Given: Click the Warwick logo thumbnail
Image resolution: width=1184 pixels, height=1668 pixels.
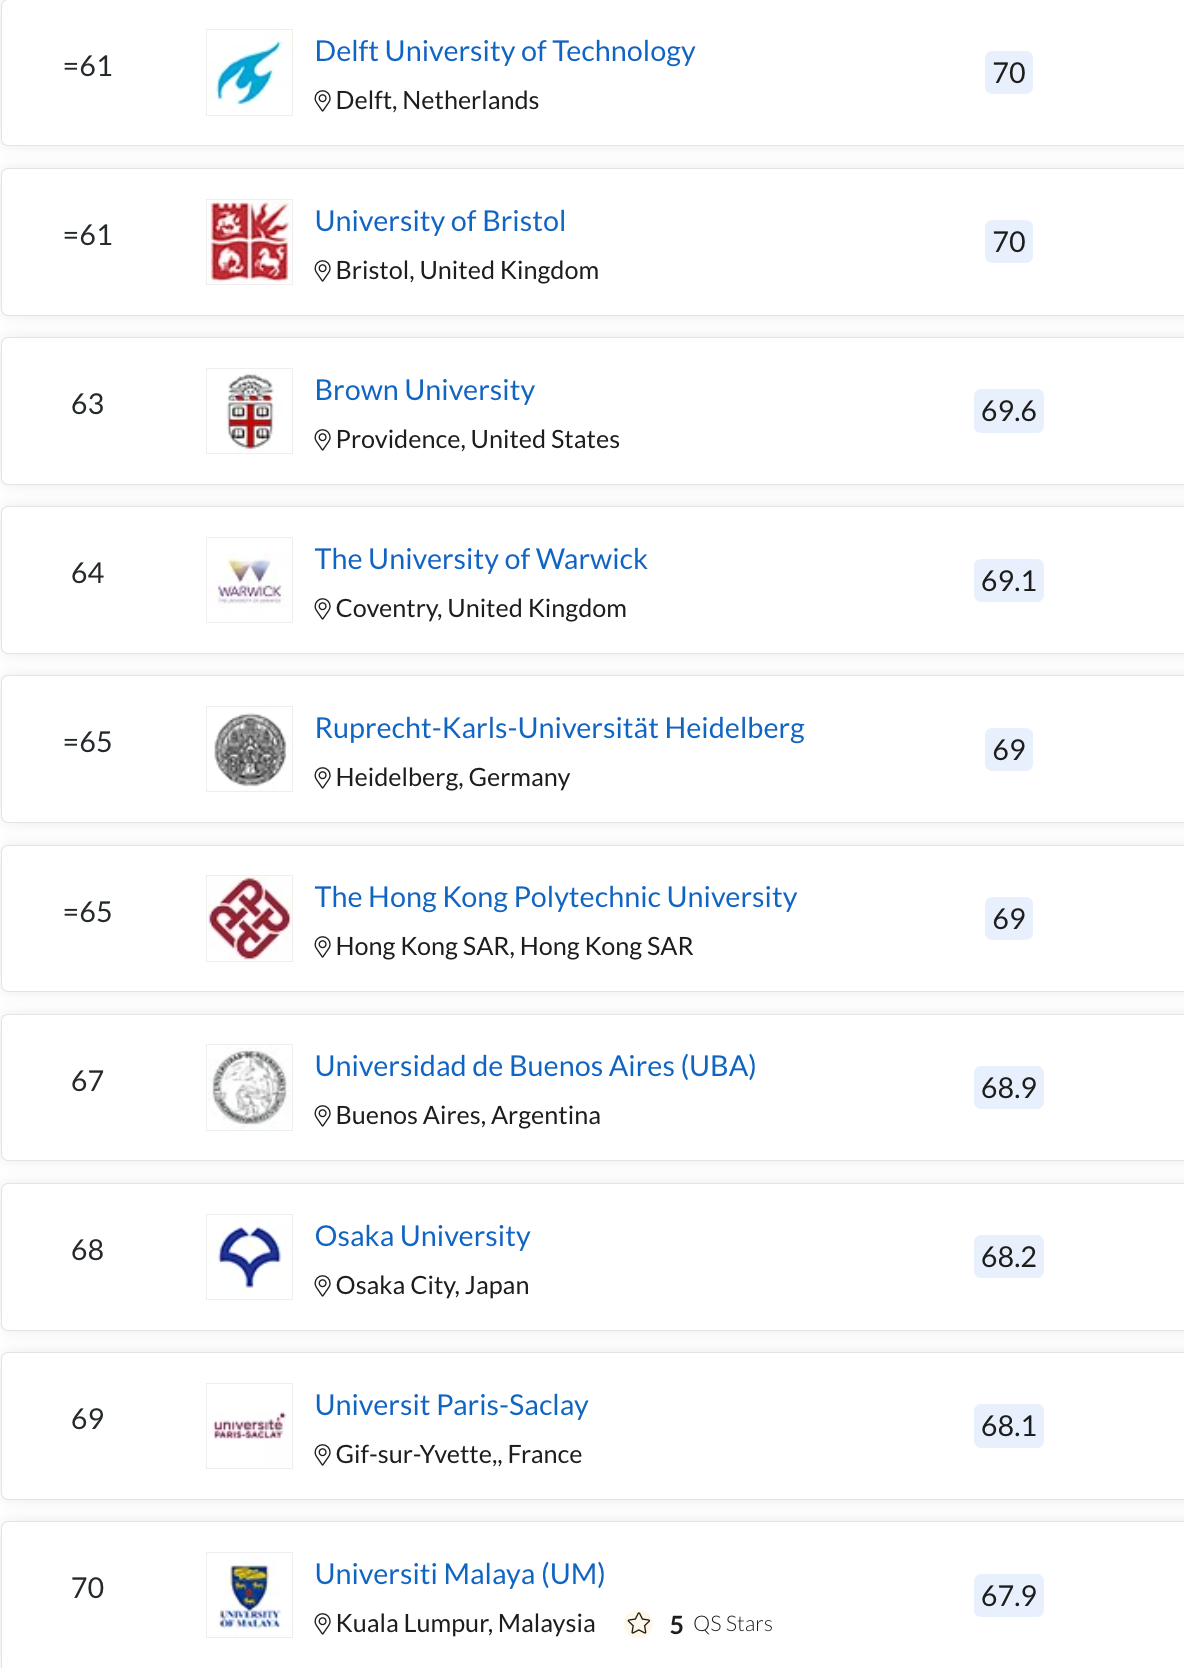Looking at the screenshot, I should (x=249, y=580).
